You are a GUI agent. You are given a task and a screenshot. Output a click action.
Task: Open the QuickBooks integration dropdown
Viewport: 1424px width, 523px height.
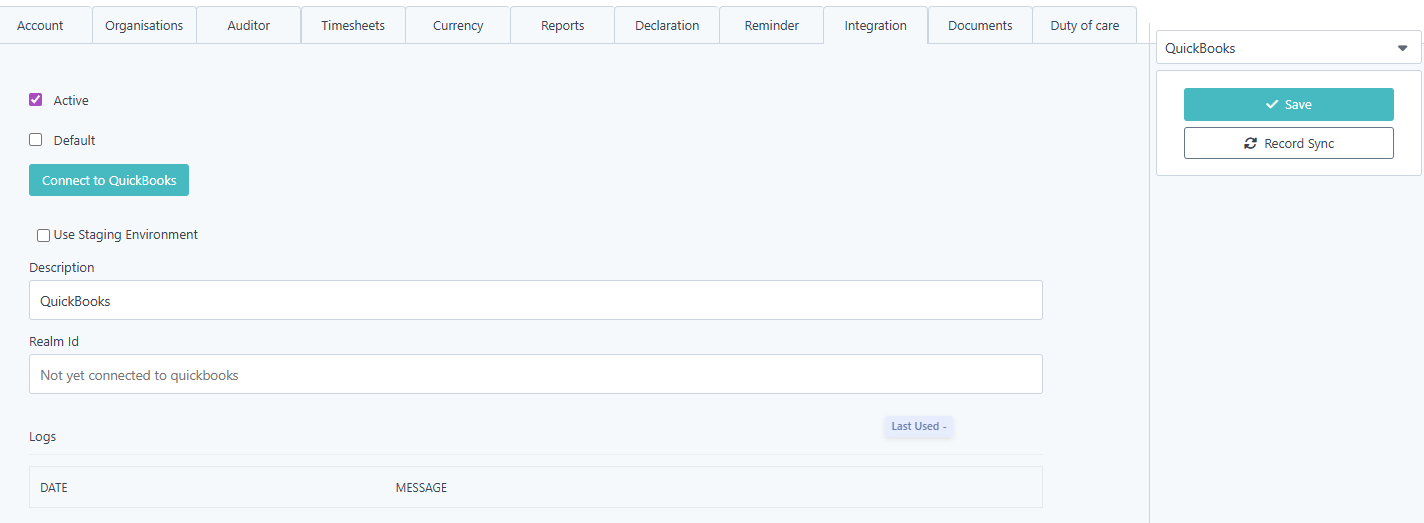(x=1288, y=48)
